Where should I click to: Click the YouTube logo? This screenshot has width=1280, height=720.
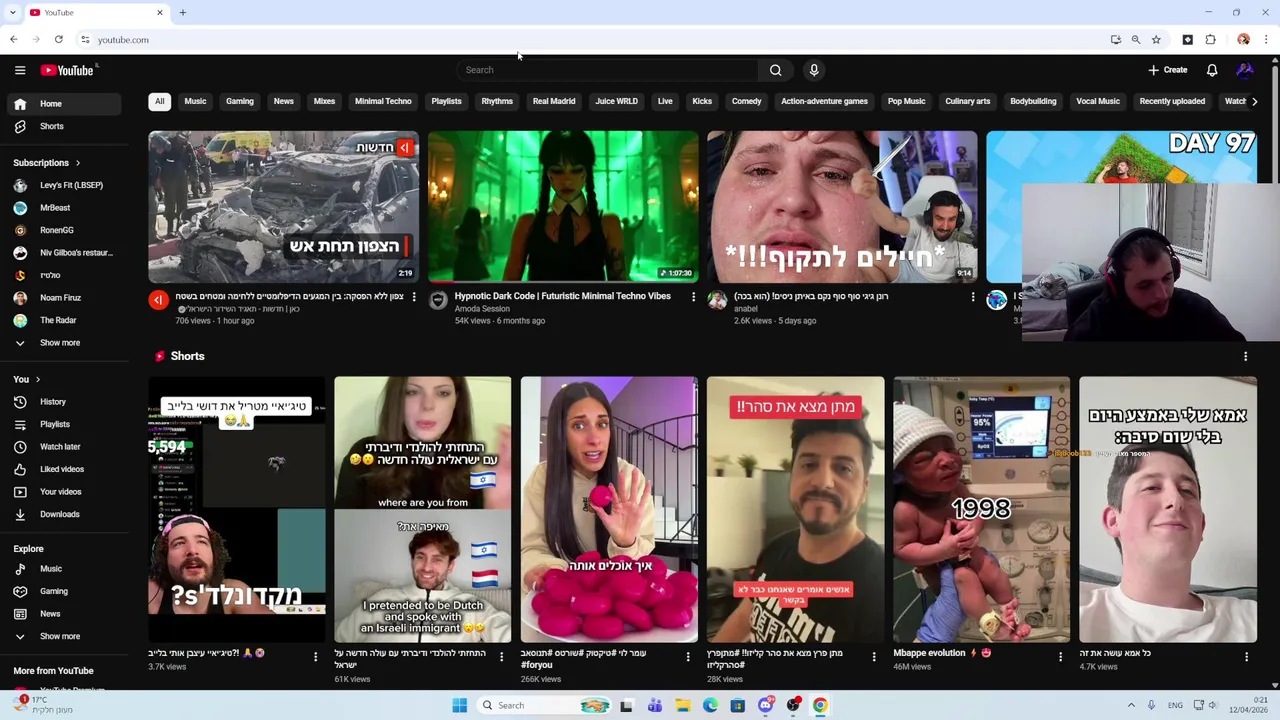pos(67,70)
